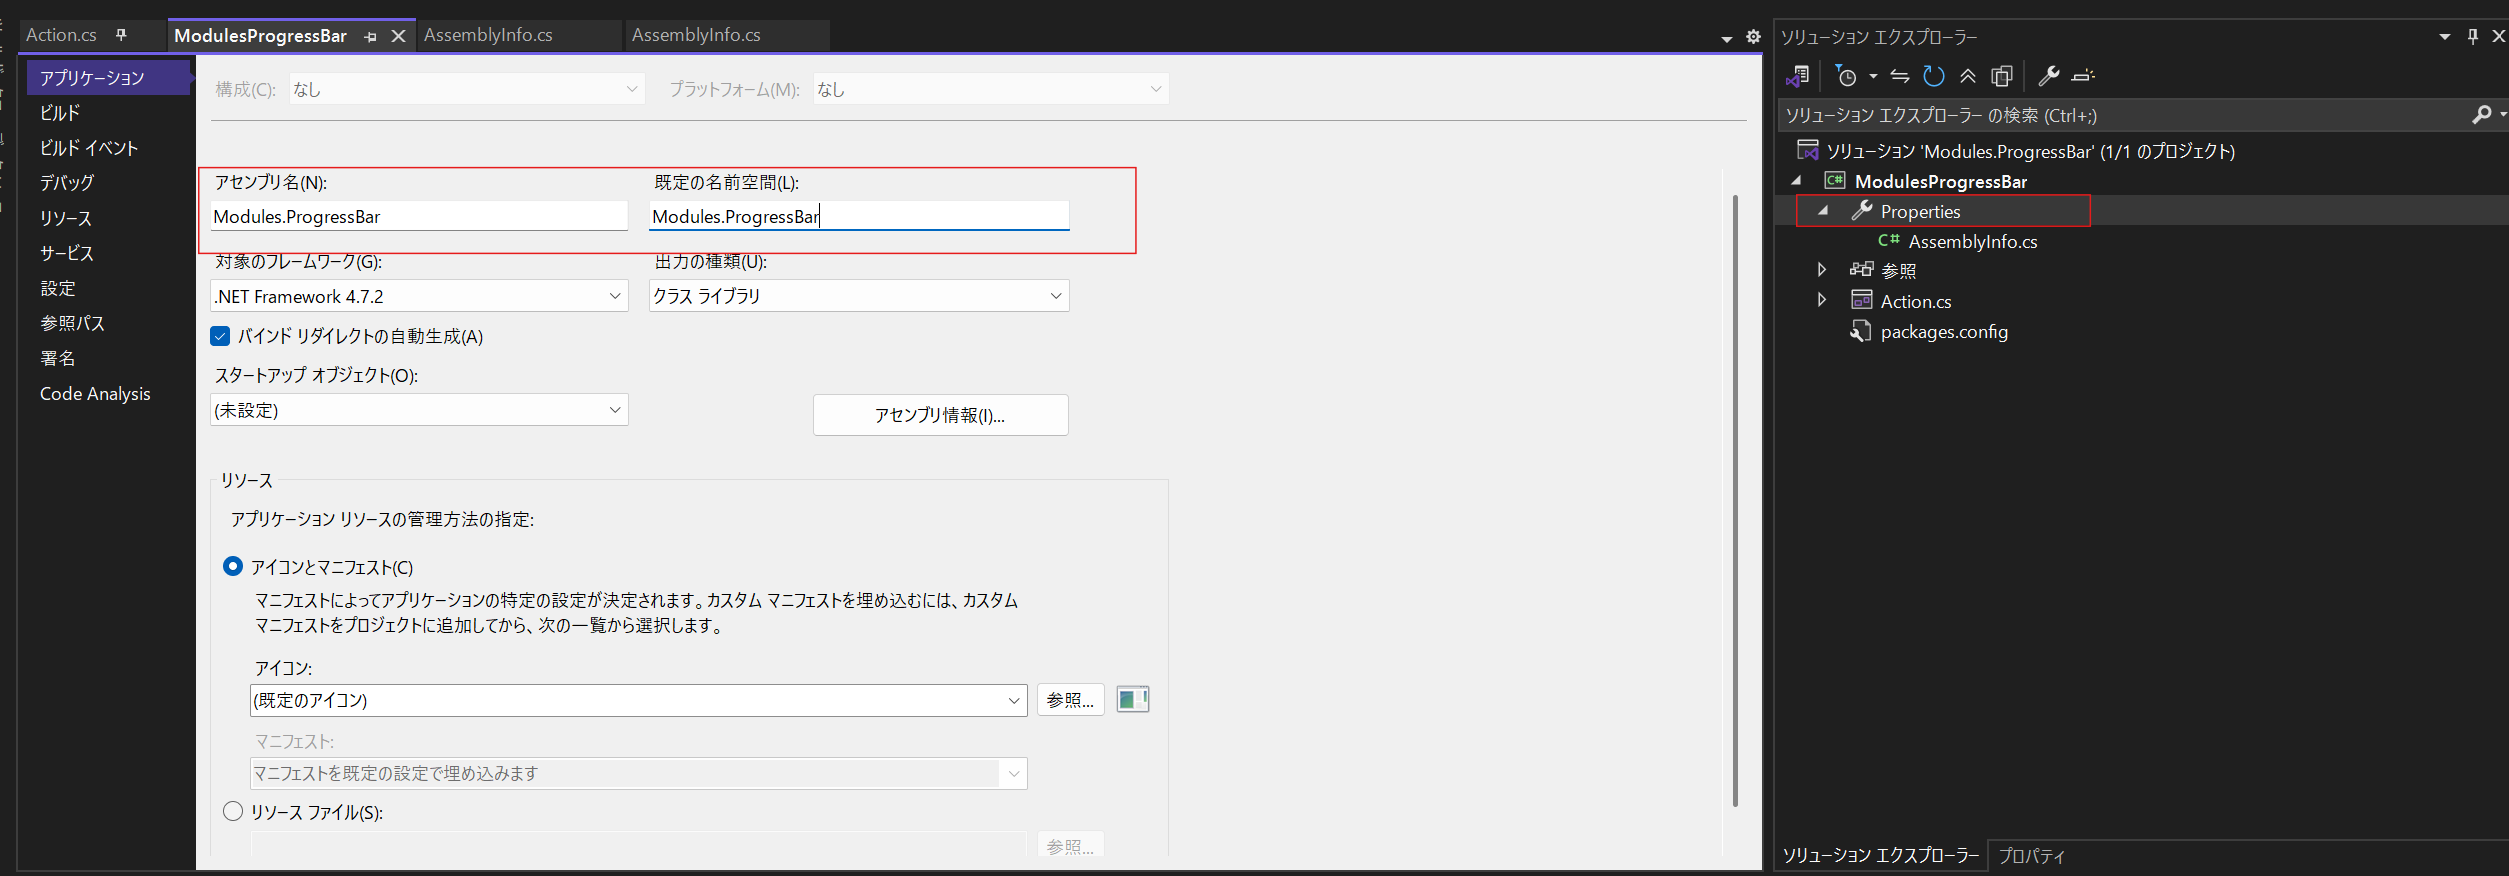2509x876 pixels.
Task: Open Properties via the wrench toolbar icon
Action: 2049,76
